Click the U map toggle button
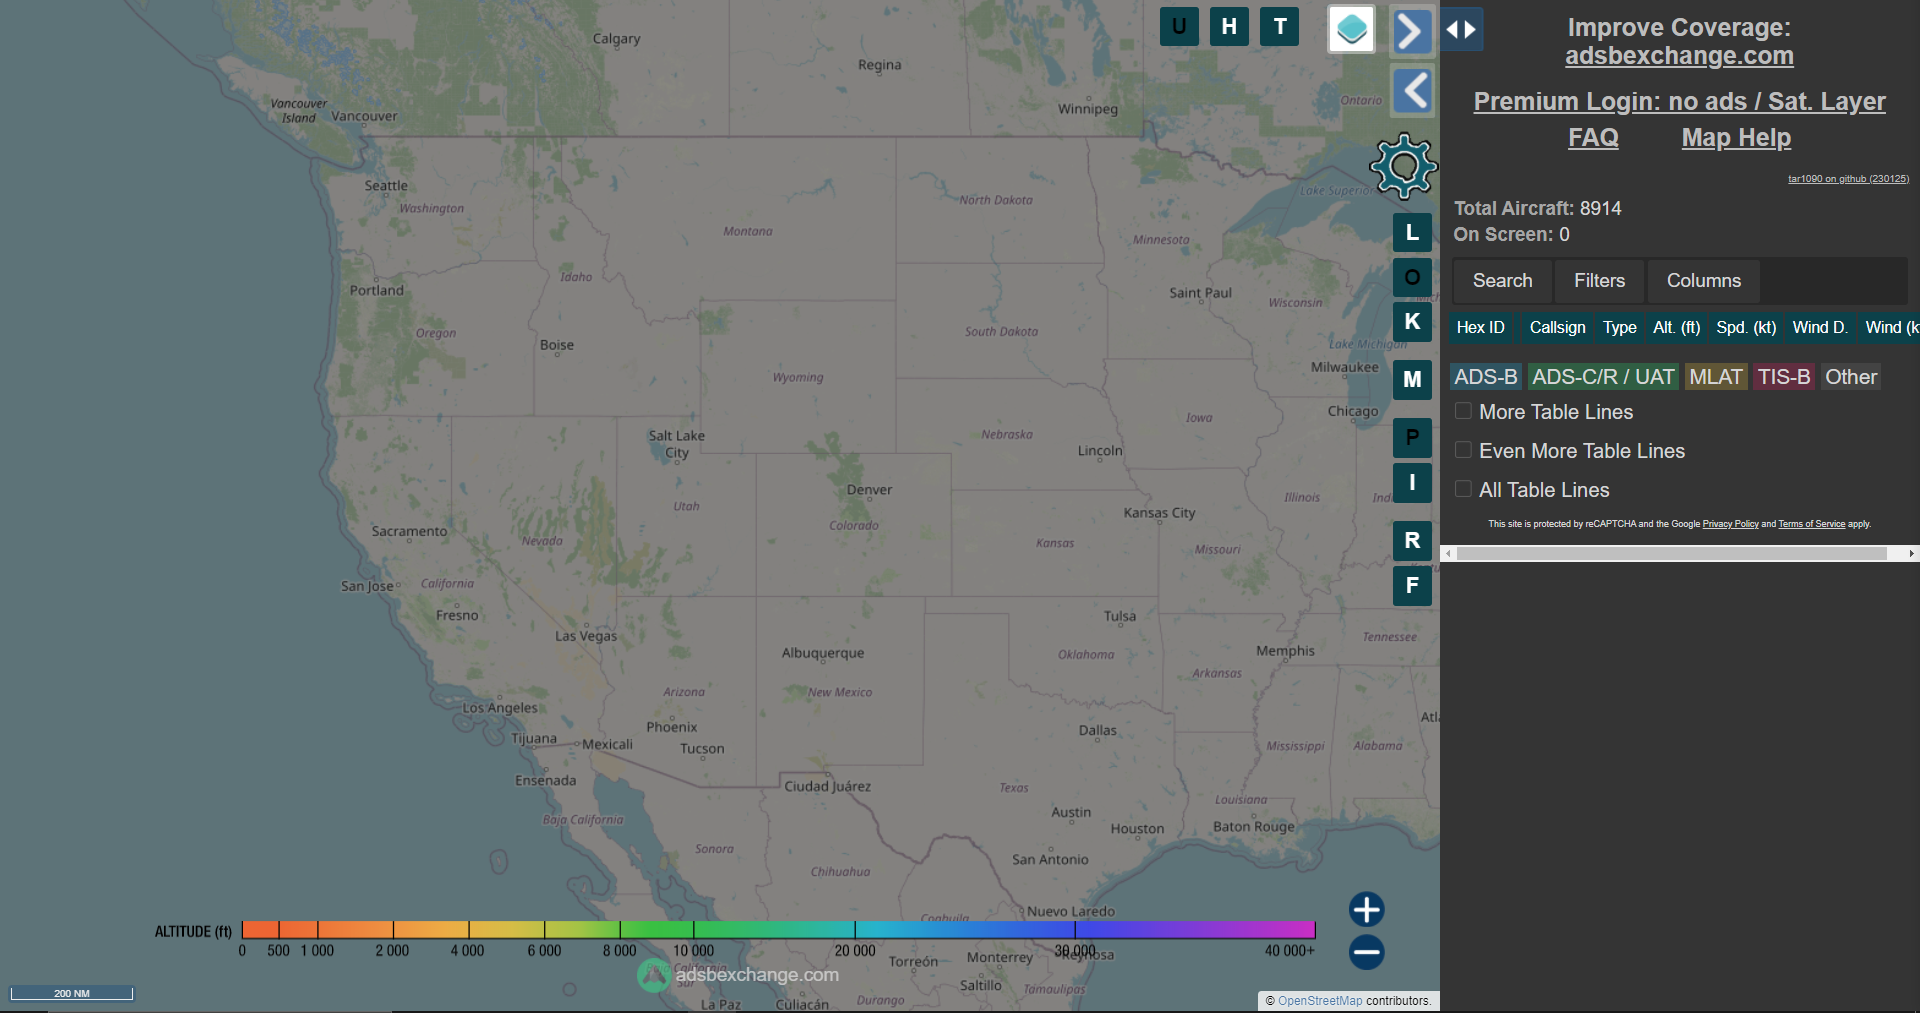Image resolution: width=1920 pixels, height=1013 pixels. click(1179, 27)
